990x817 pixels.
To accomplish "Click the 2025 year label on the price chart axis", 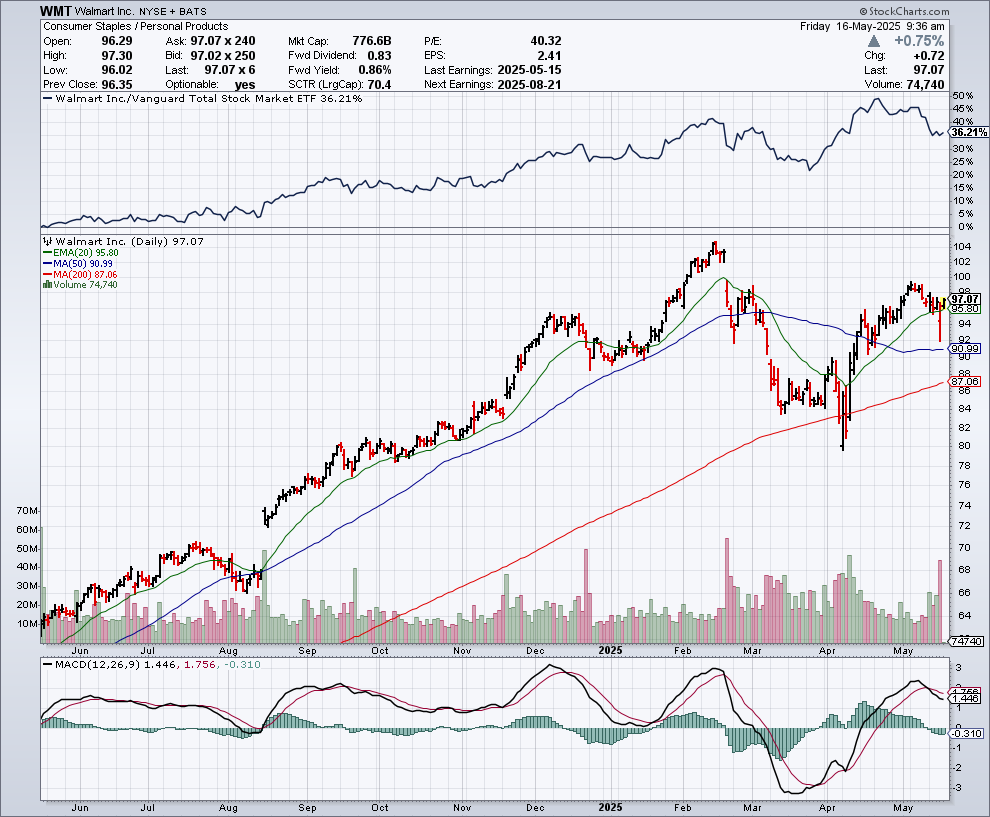I will [x=611, y=650].
